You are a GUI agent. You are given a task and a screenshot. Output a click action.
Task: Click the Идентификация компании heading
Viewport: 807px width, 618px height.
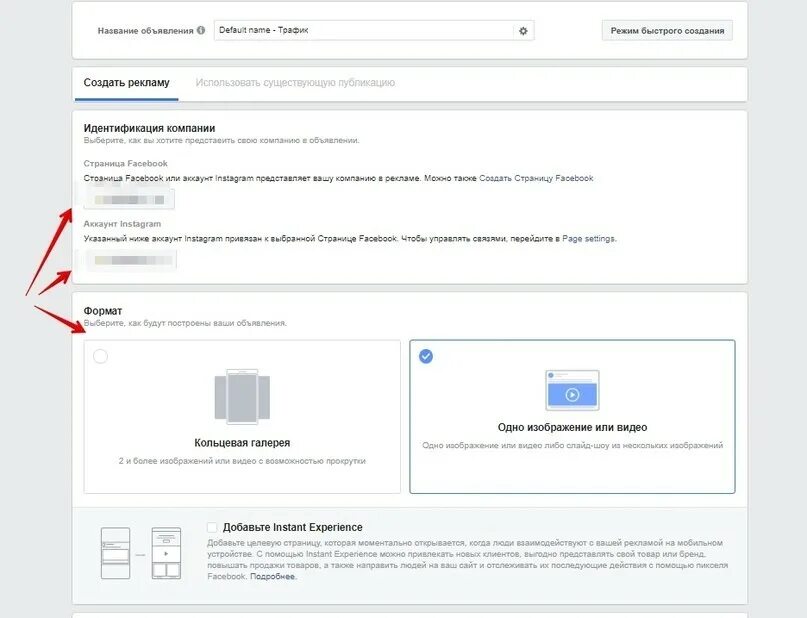click(149, 128)
